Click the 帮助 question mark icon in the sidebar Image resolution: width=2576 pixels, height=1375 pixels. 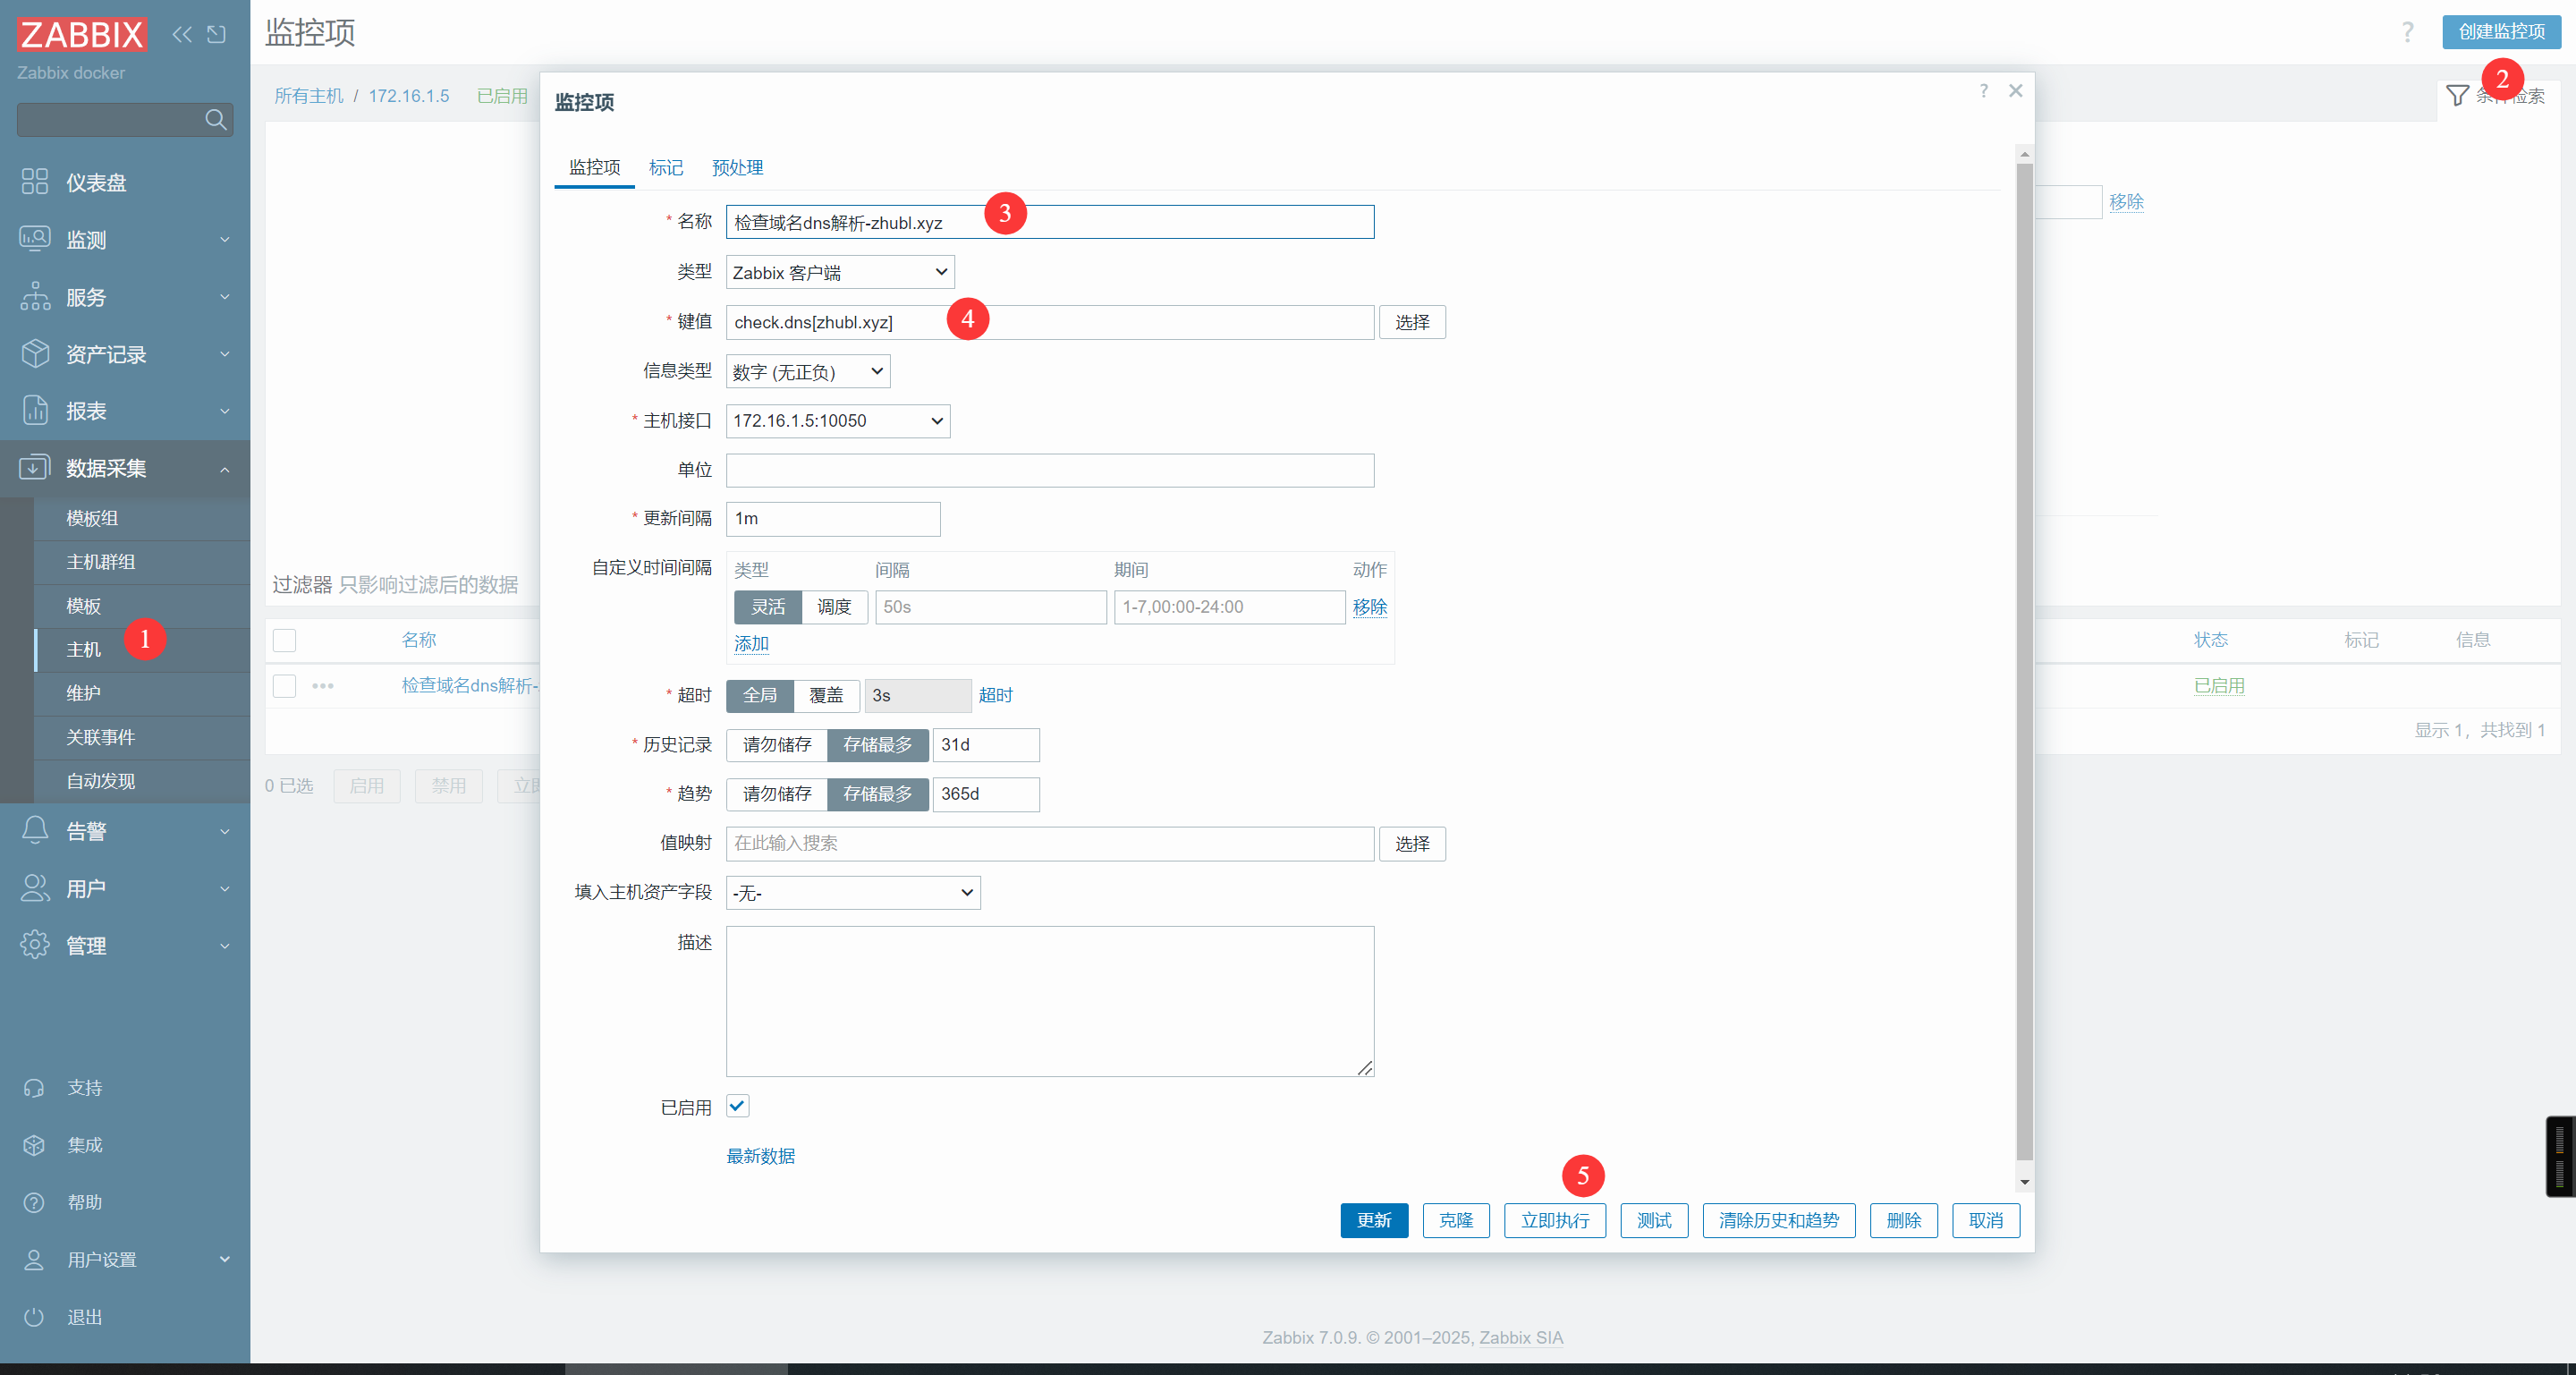(34, 1202)
